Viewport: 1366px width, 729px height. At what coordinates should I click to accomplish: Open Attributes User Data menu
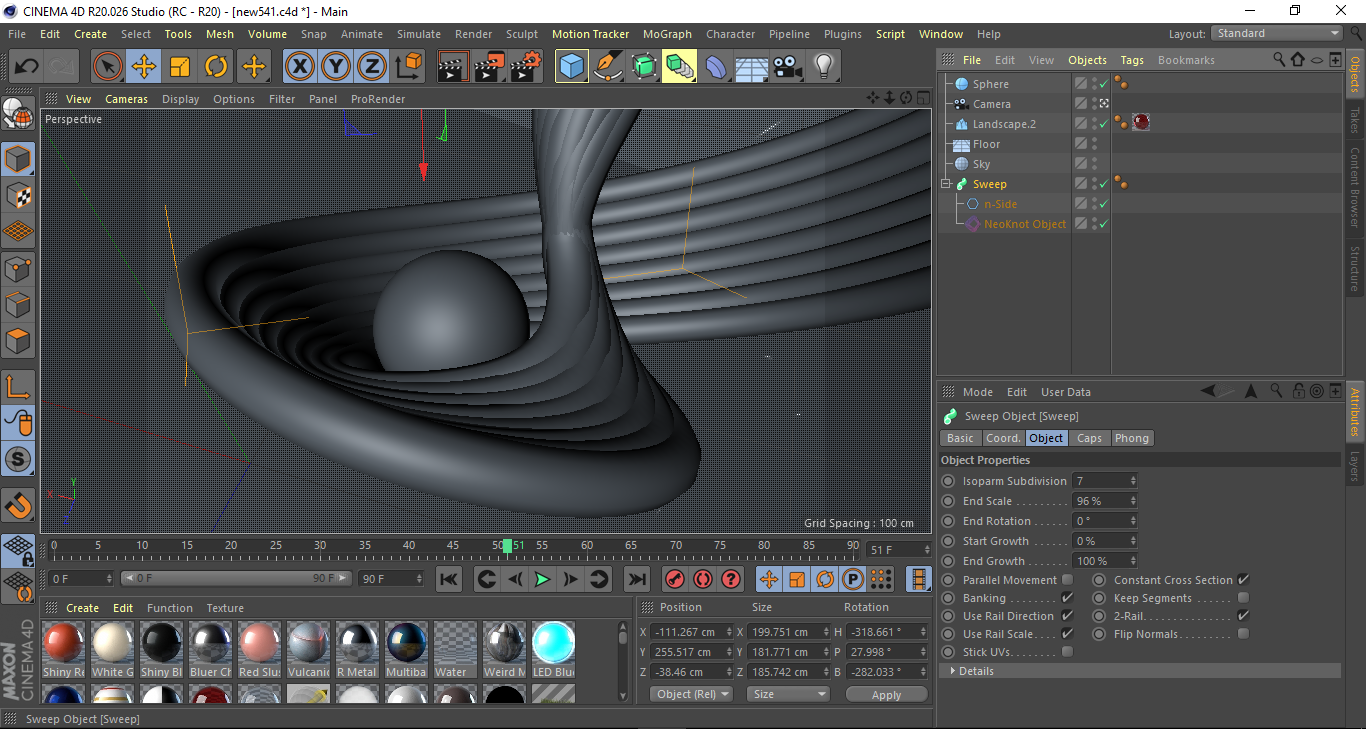pyautogui.click(x=1065, y=392)
